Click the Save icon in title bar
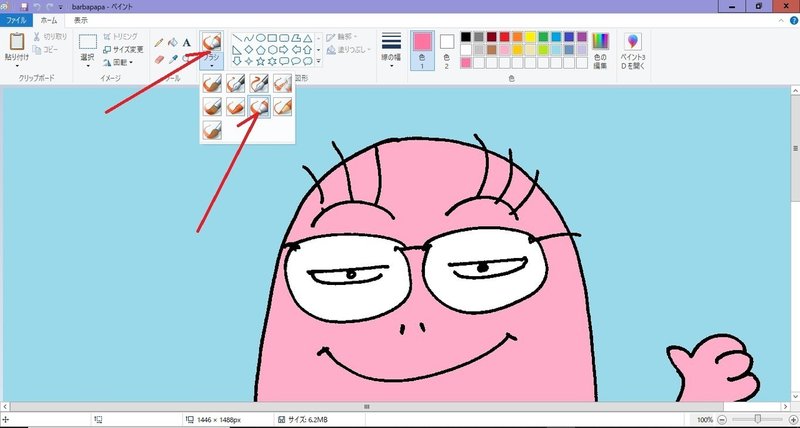The height and width of the screenshot is (428, 800). click(x=24, y=7)
